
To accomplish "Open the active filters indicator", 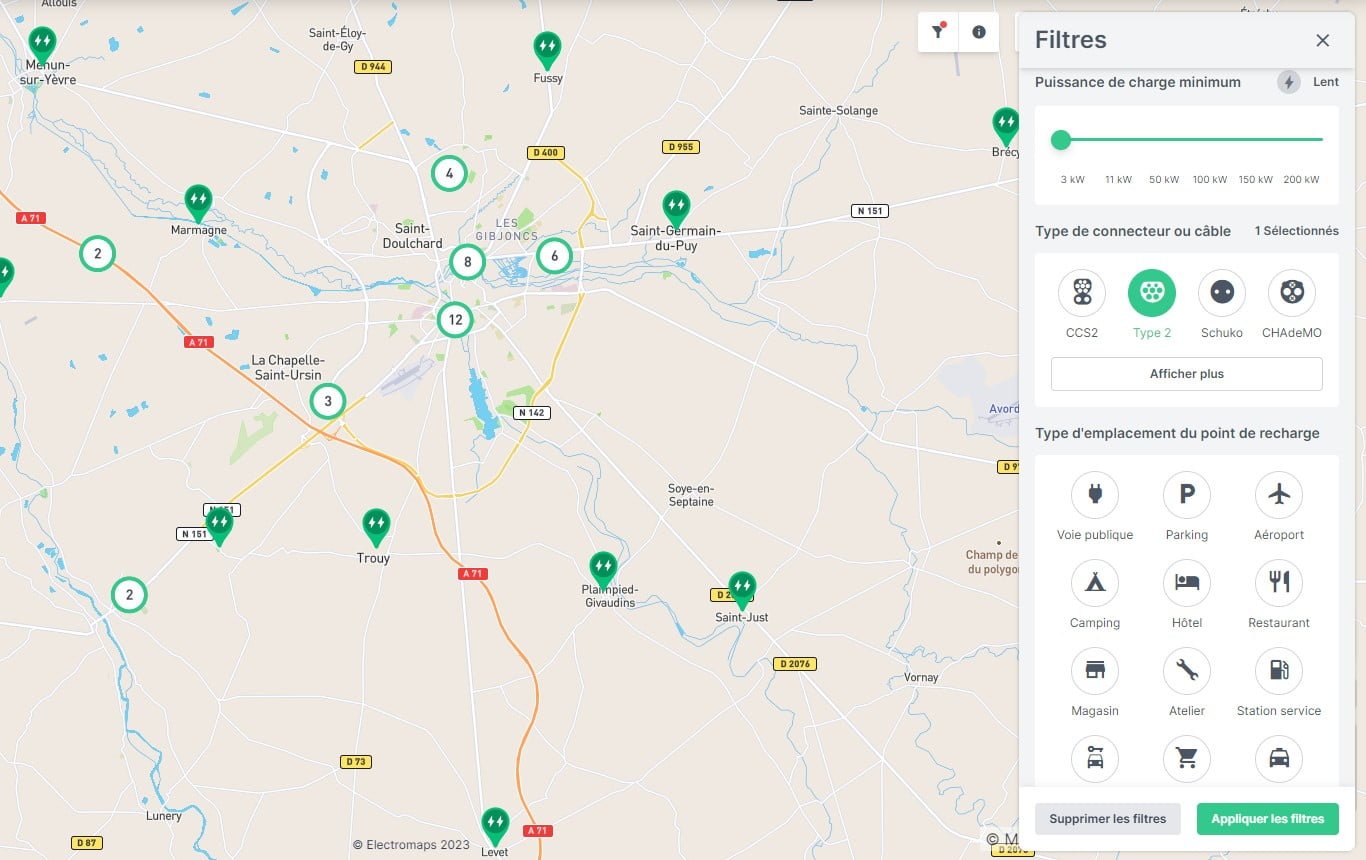I will click(937, 31).
